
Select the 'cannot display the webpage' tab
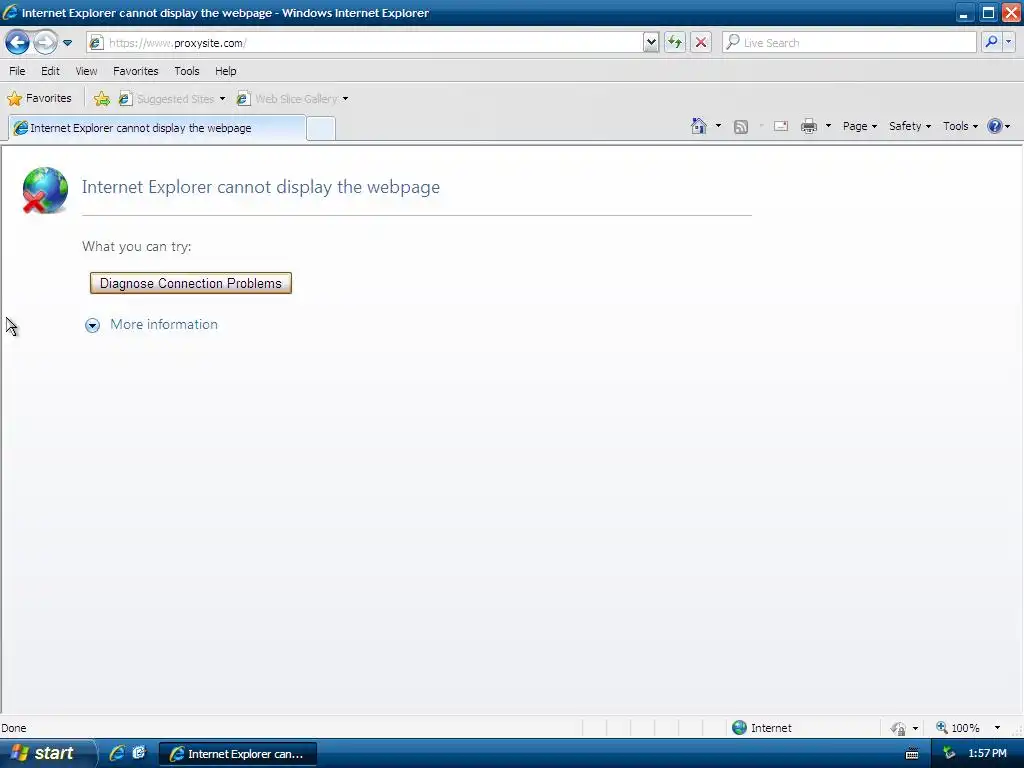click(157, 128)
